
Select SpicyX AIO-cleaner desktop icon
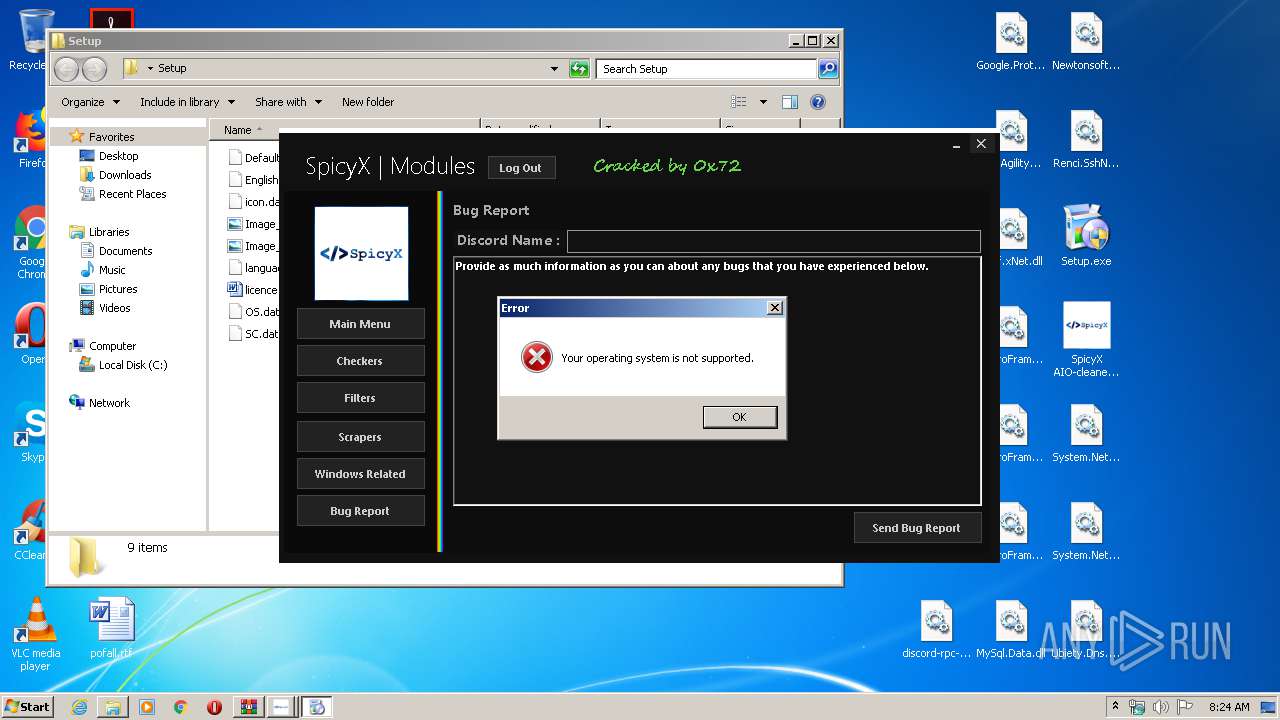click(x=1086, y=340)
